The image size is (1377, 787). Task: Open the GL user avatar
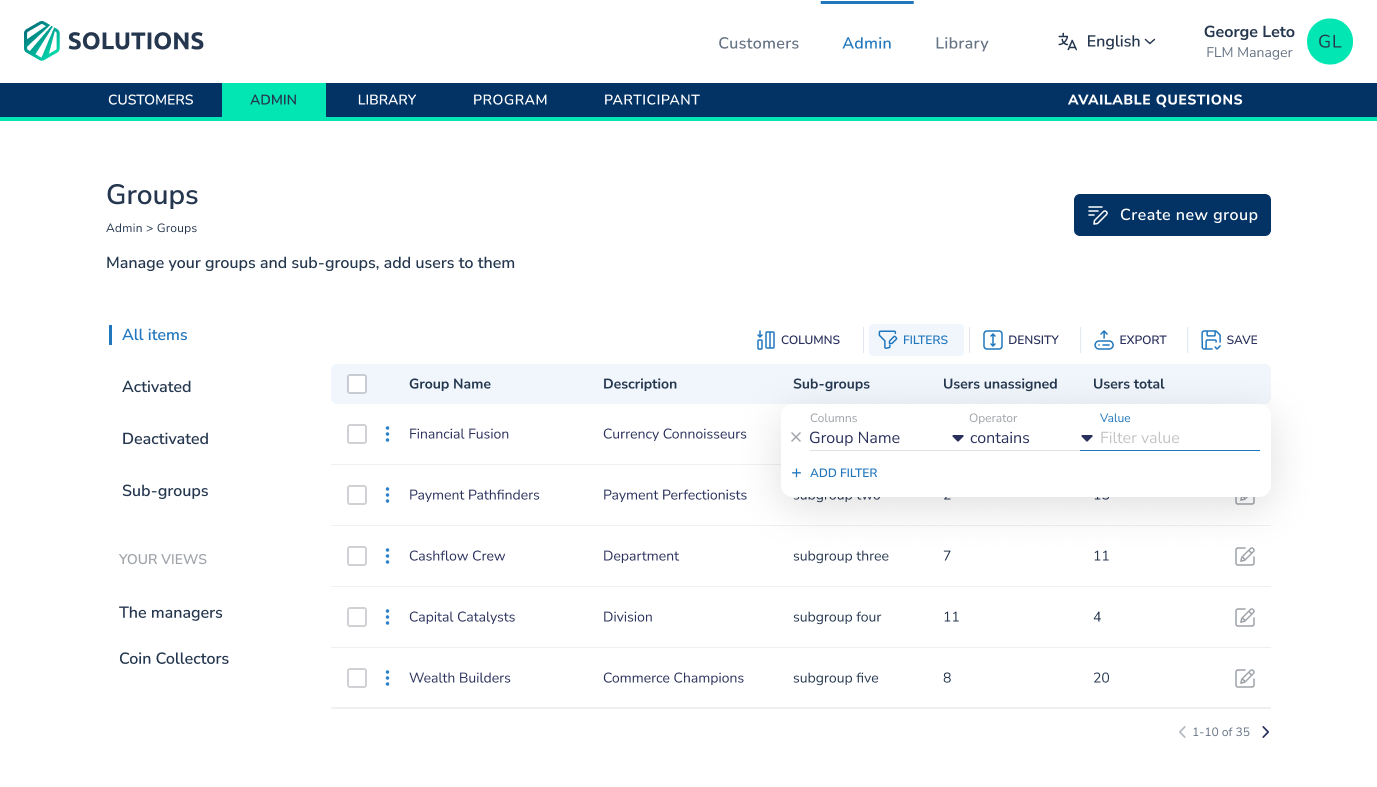(x=1329, y=42)
